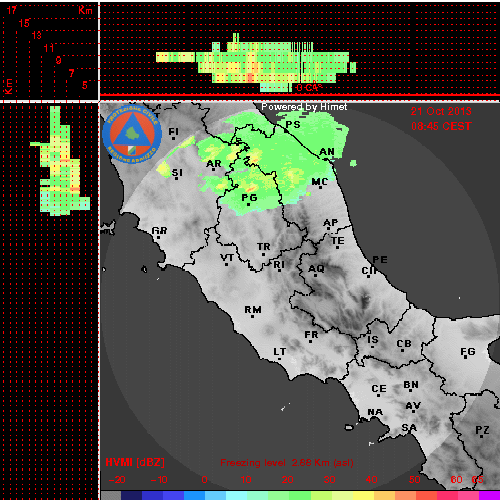Click the '17' altitude axis label
Screen dimensions: 500x500
12,10
